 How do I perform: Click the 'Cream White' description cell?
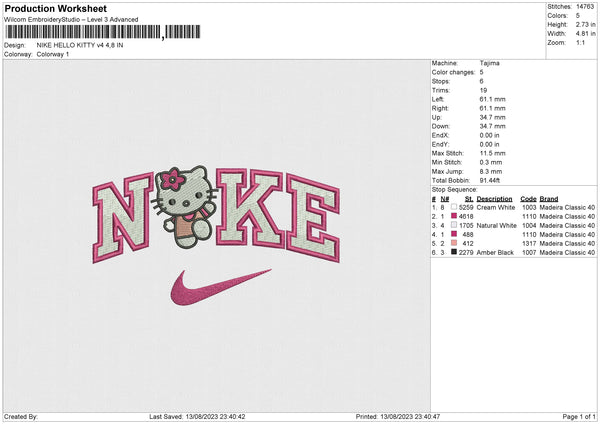pyautogui.click(x=496, y=207)
